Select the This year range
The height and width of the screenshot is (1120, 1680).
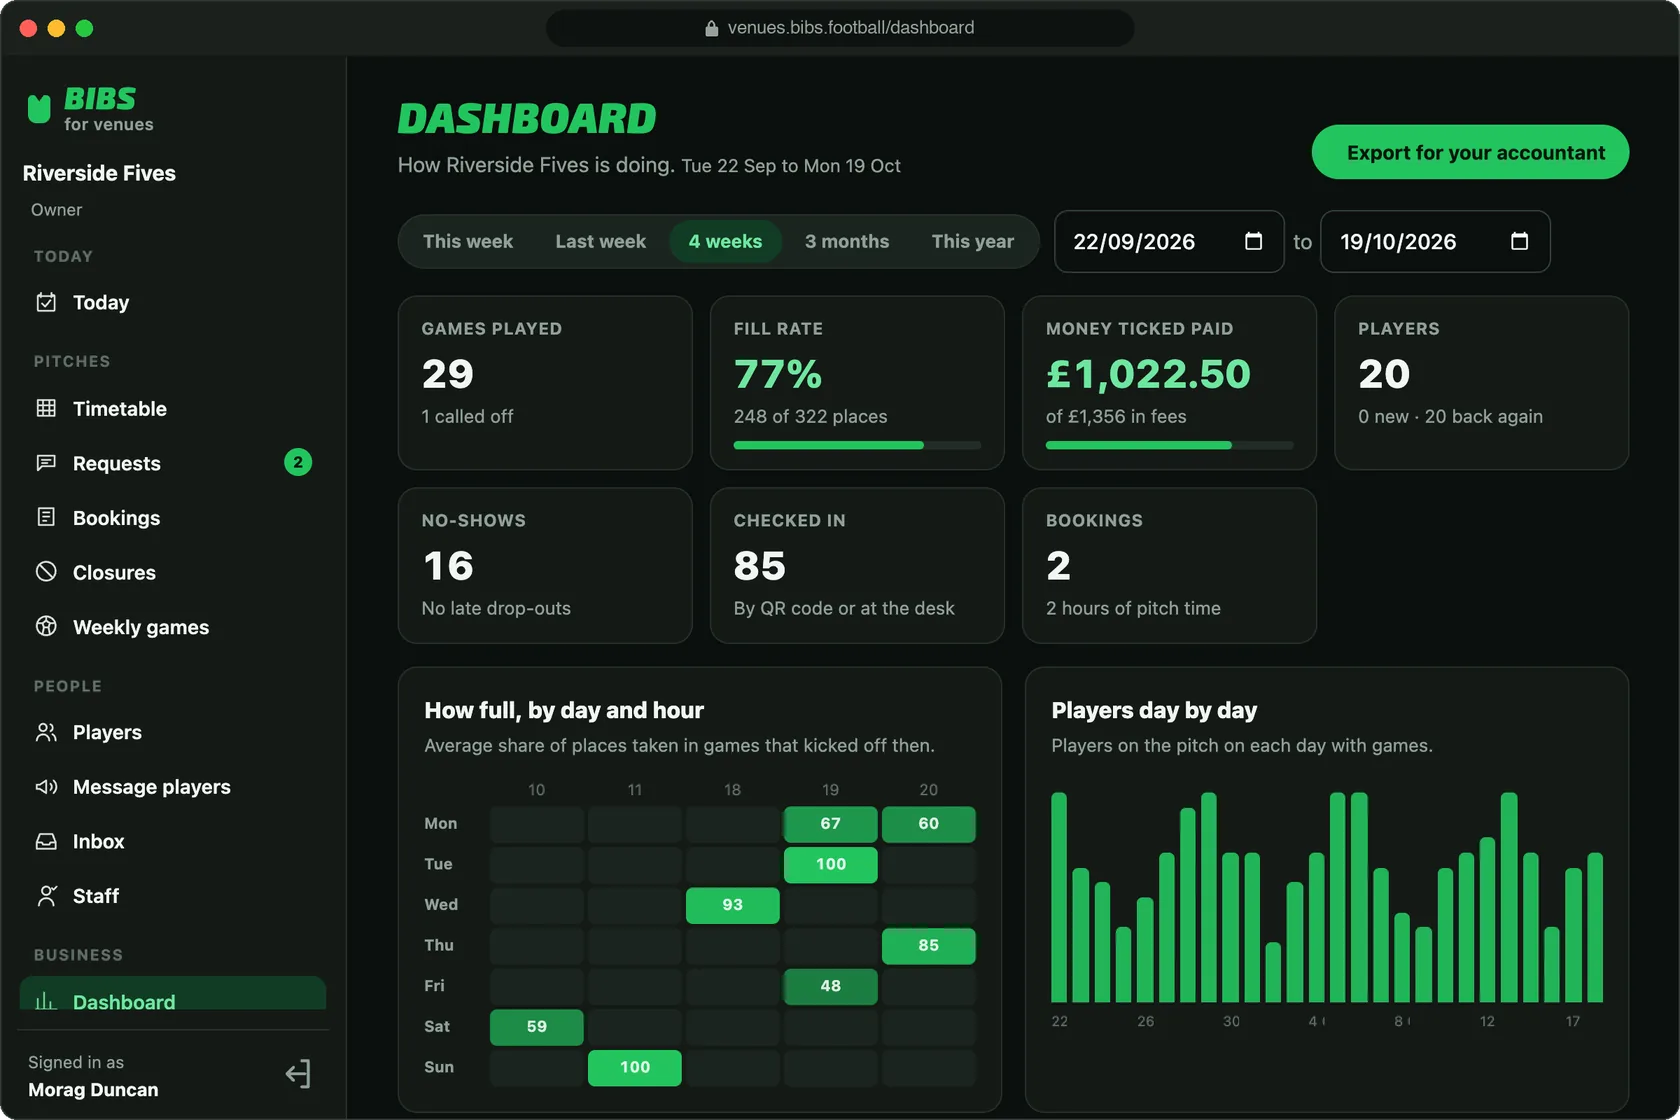[972, 241]
